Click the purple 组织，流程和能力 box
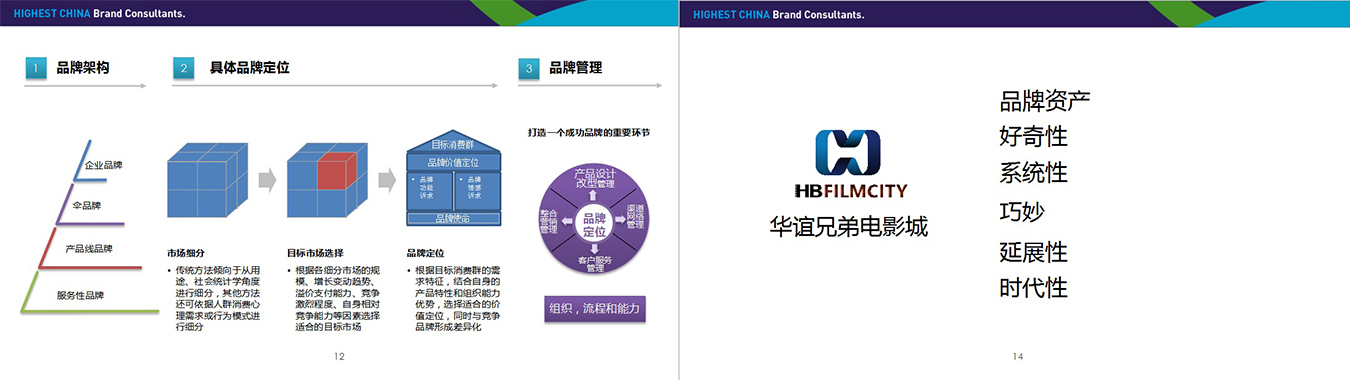1350x380 pixels. pyautogui.click(x=594, y=308)
